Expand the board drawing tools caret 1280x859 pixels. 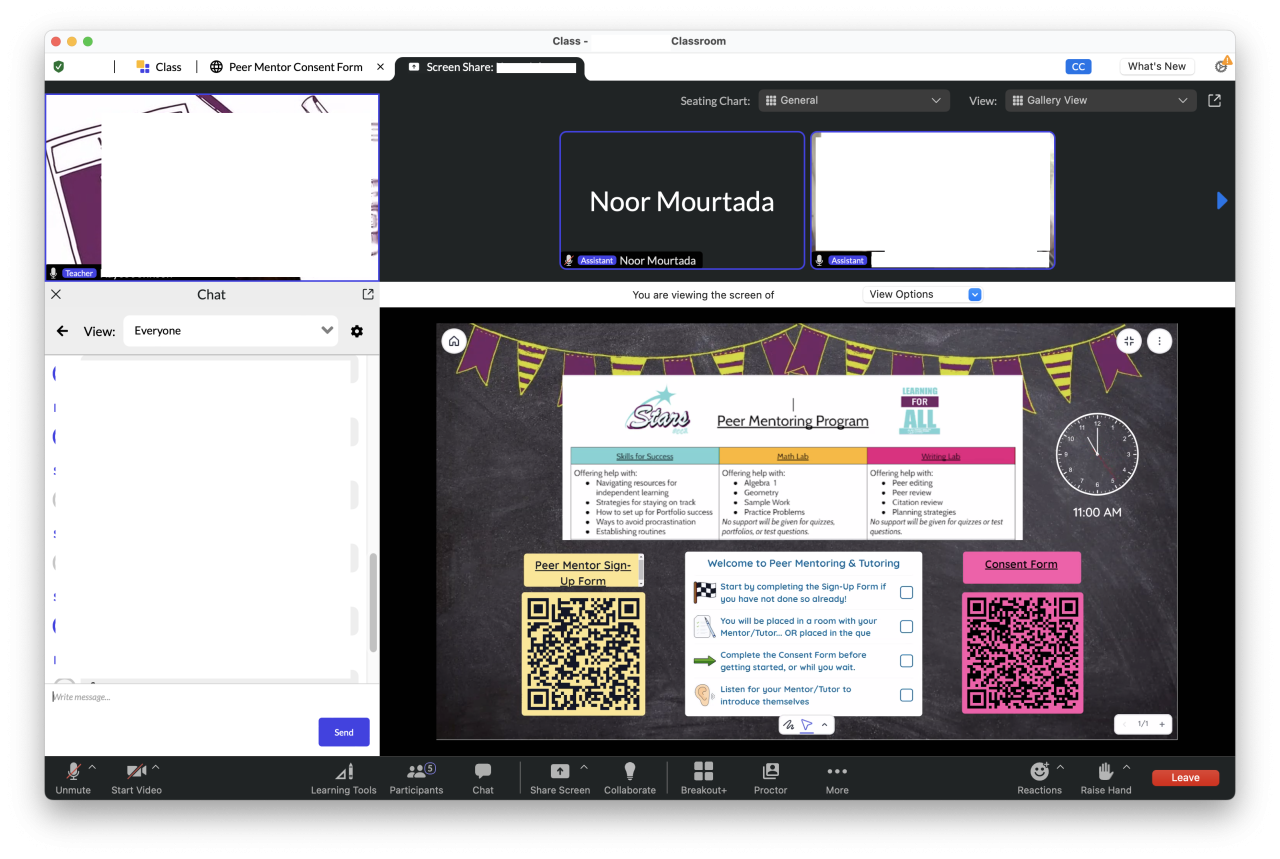point(825,725)
